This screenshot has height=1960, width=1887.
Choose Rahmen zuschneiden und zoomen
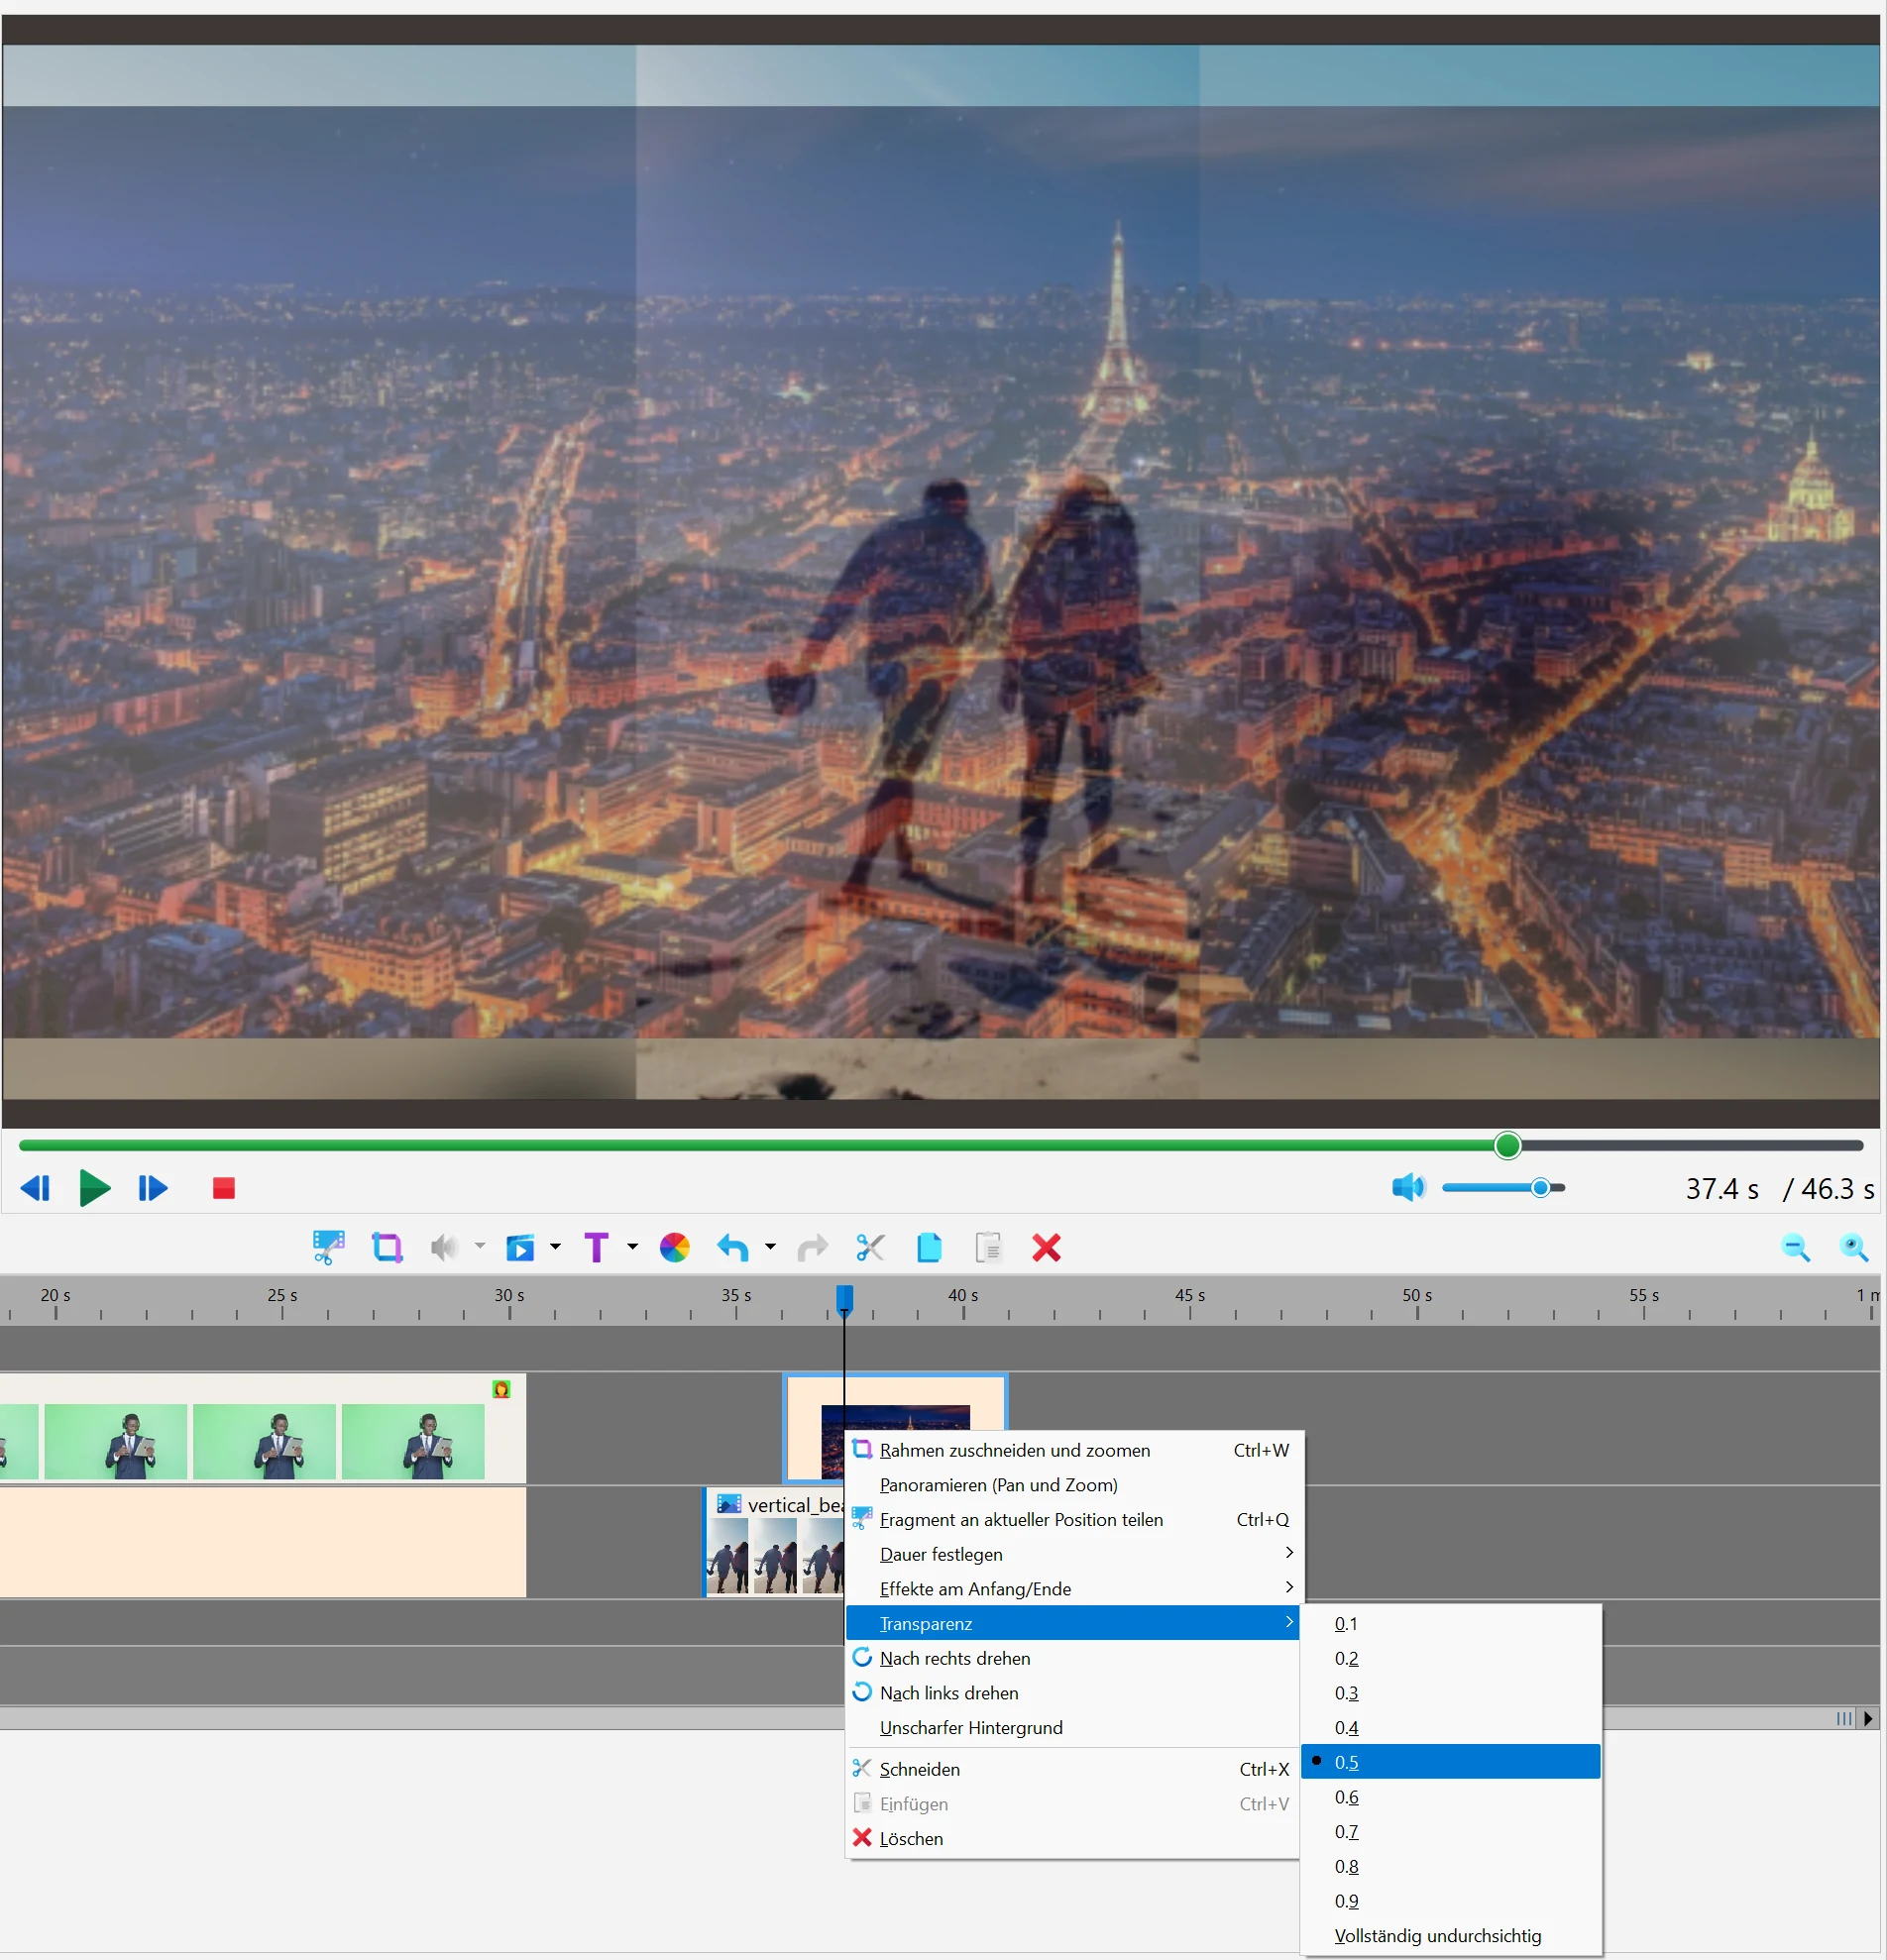click(1072, 1450)
